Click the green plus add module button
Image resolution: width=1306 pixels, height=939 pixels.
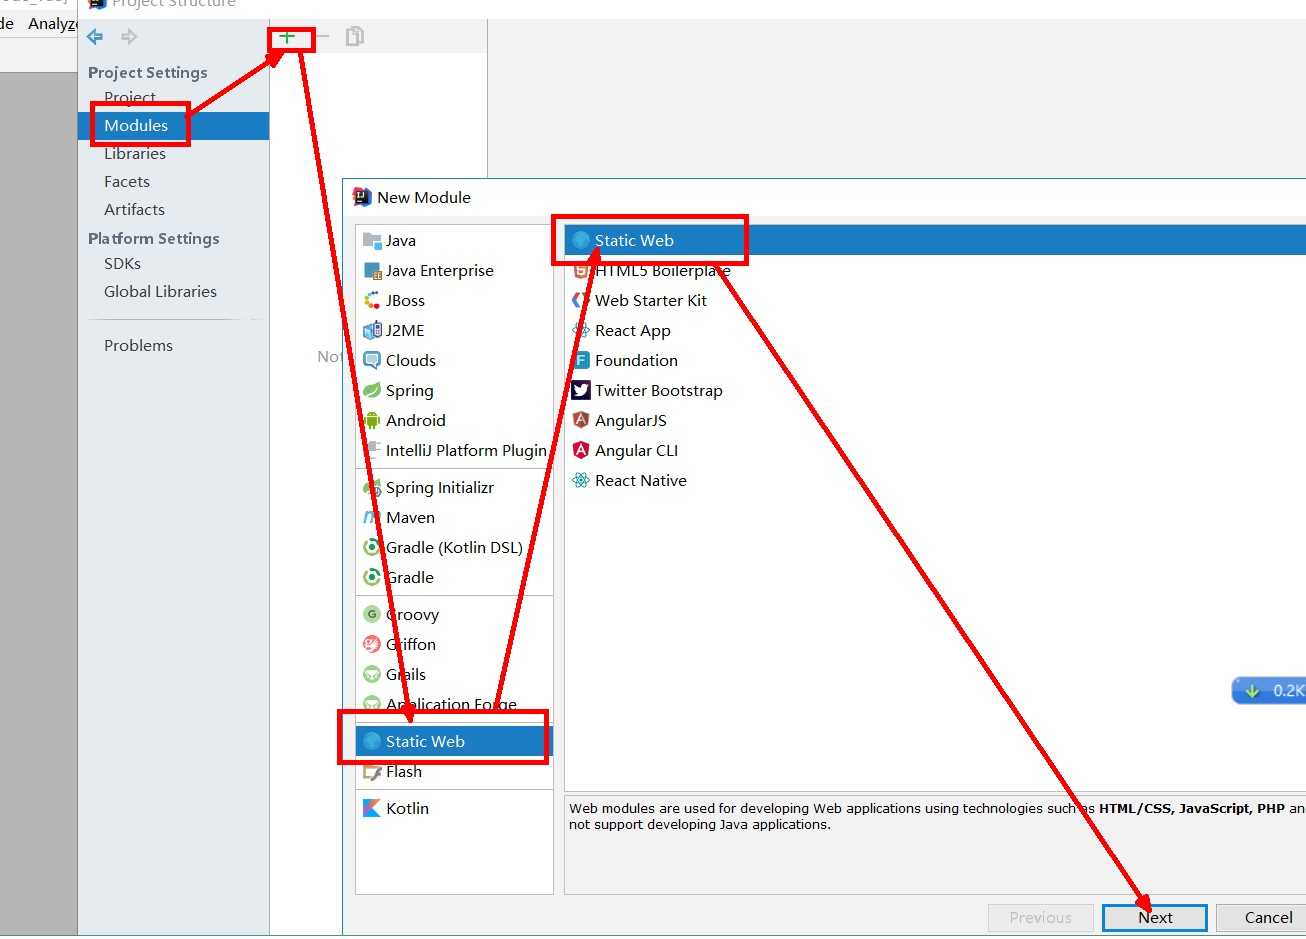coord(287,37)
